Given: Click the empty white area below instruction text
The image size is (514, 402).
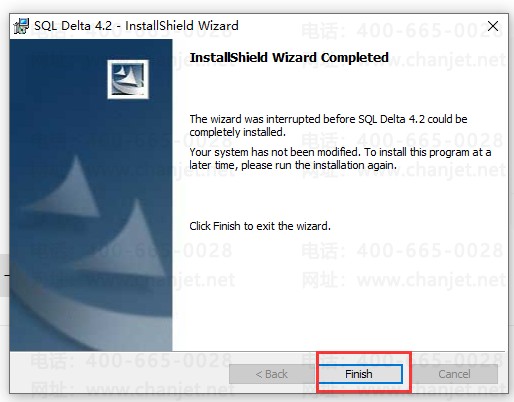Looking at the screenshot, I should point(340,290).
